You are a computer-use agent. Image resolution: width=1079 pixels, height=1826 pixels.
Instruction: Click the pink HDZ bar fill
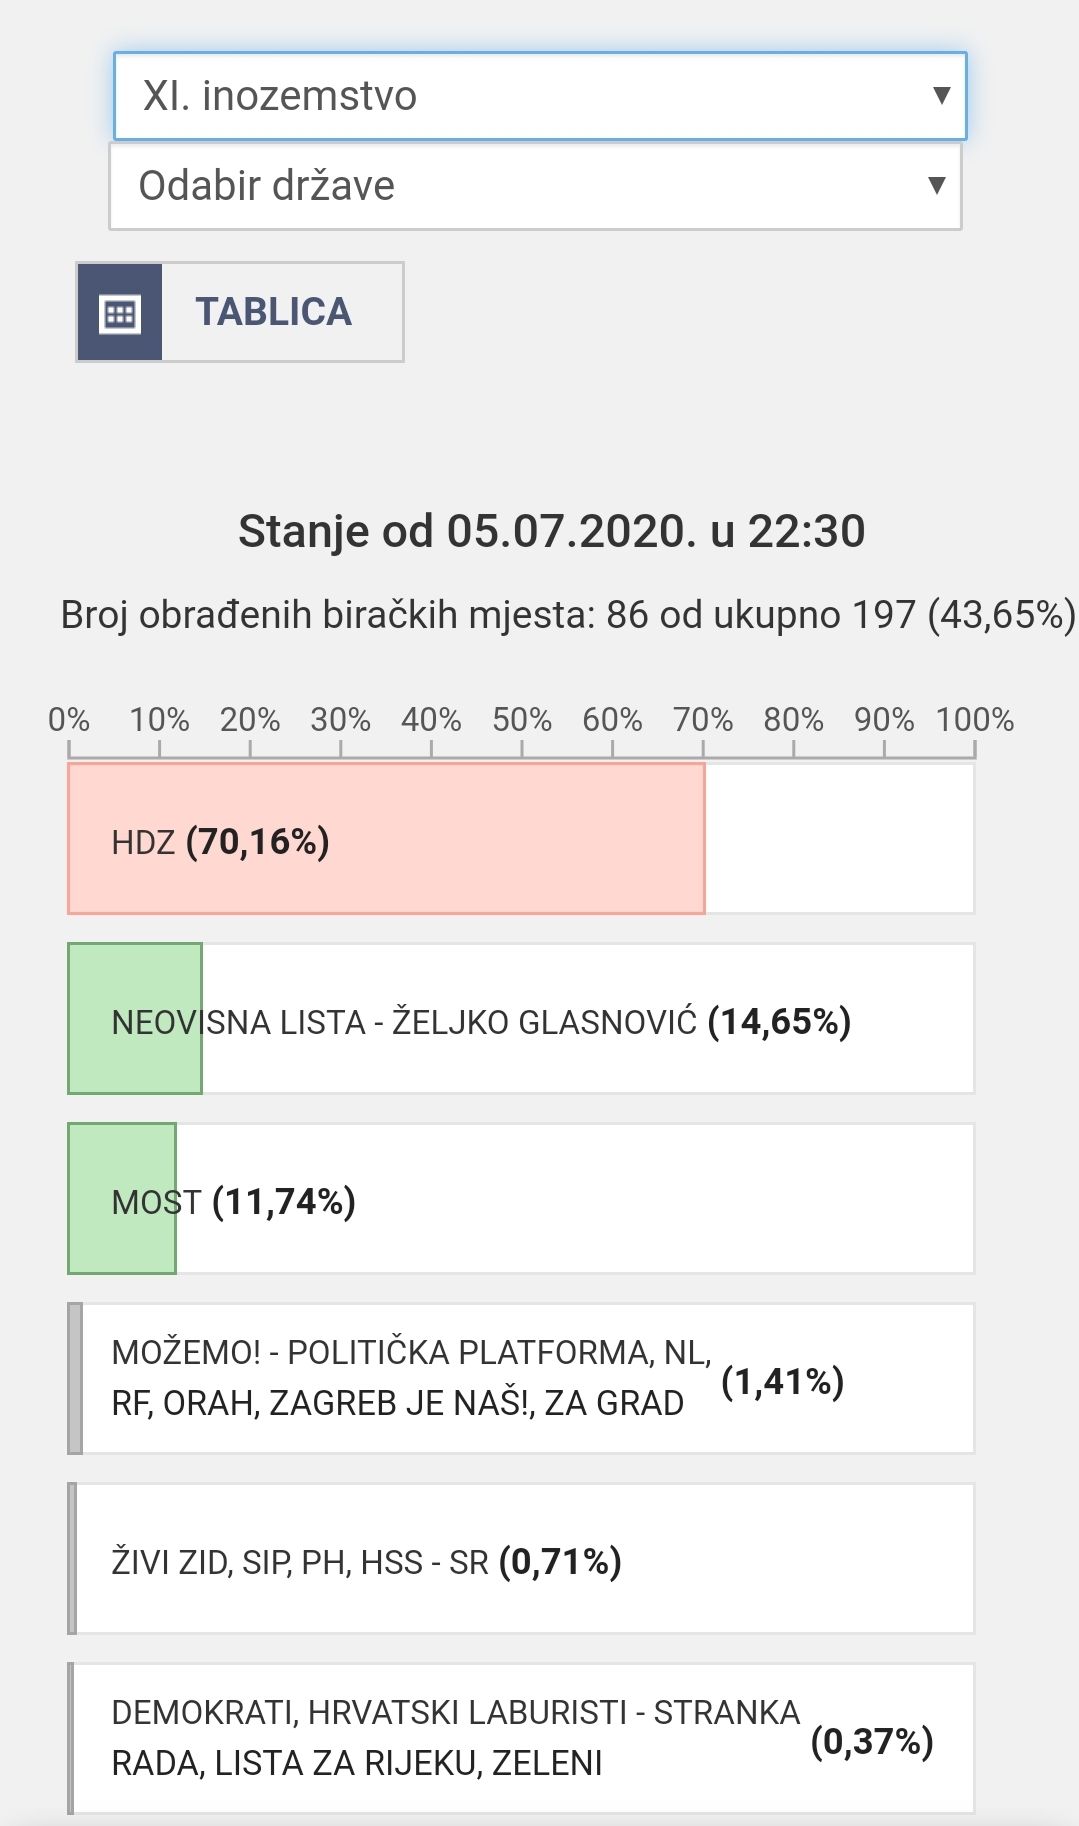(386, 839)
